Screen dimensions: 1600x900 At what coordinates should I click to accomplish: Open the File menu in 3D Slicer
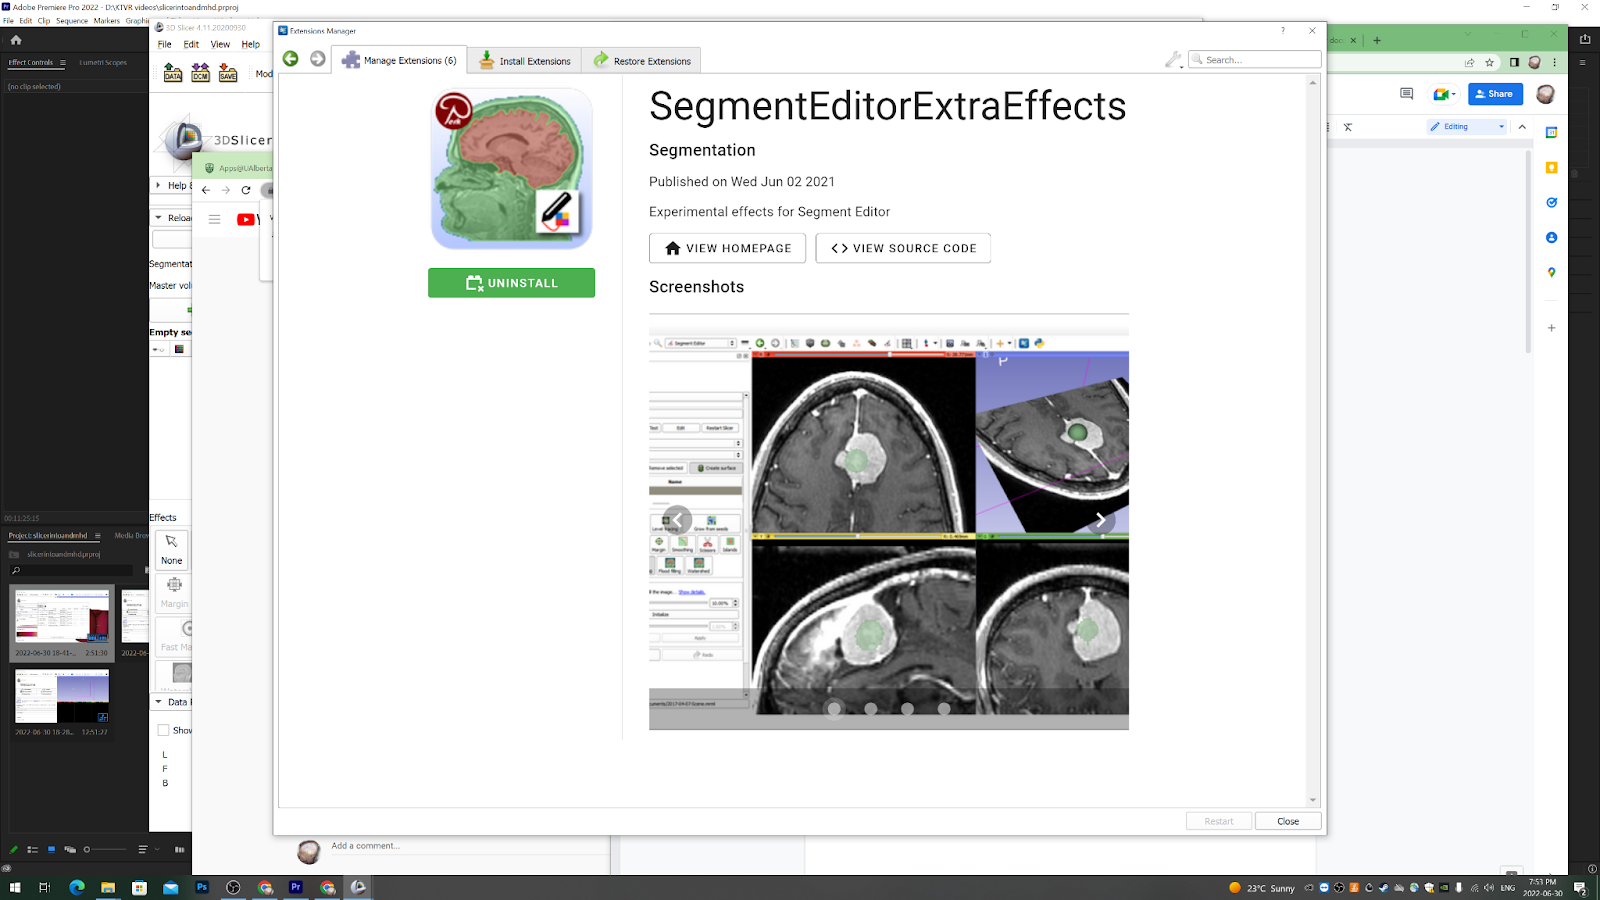[165, 44]
